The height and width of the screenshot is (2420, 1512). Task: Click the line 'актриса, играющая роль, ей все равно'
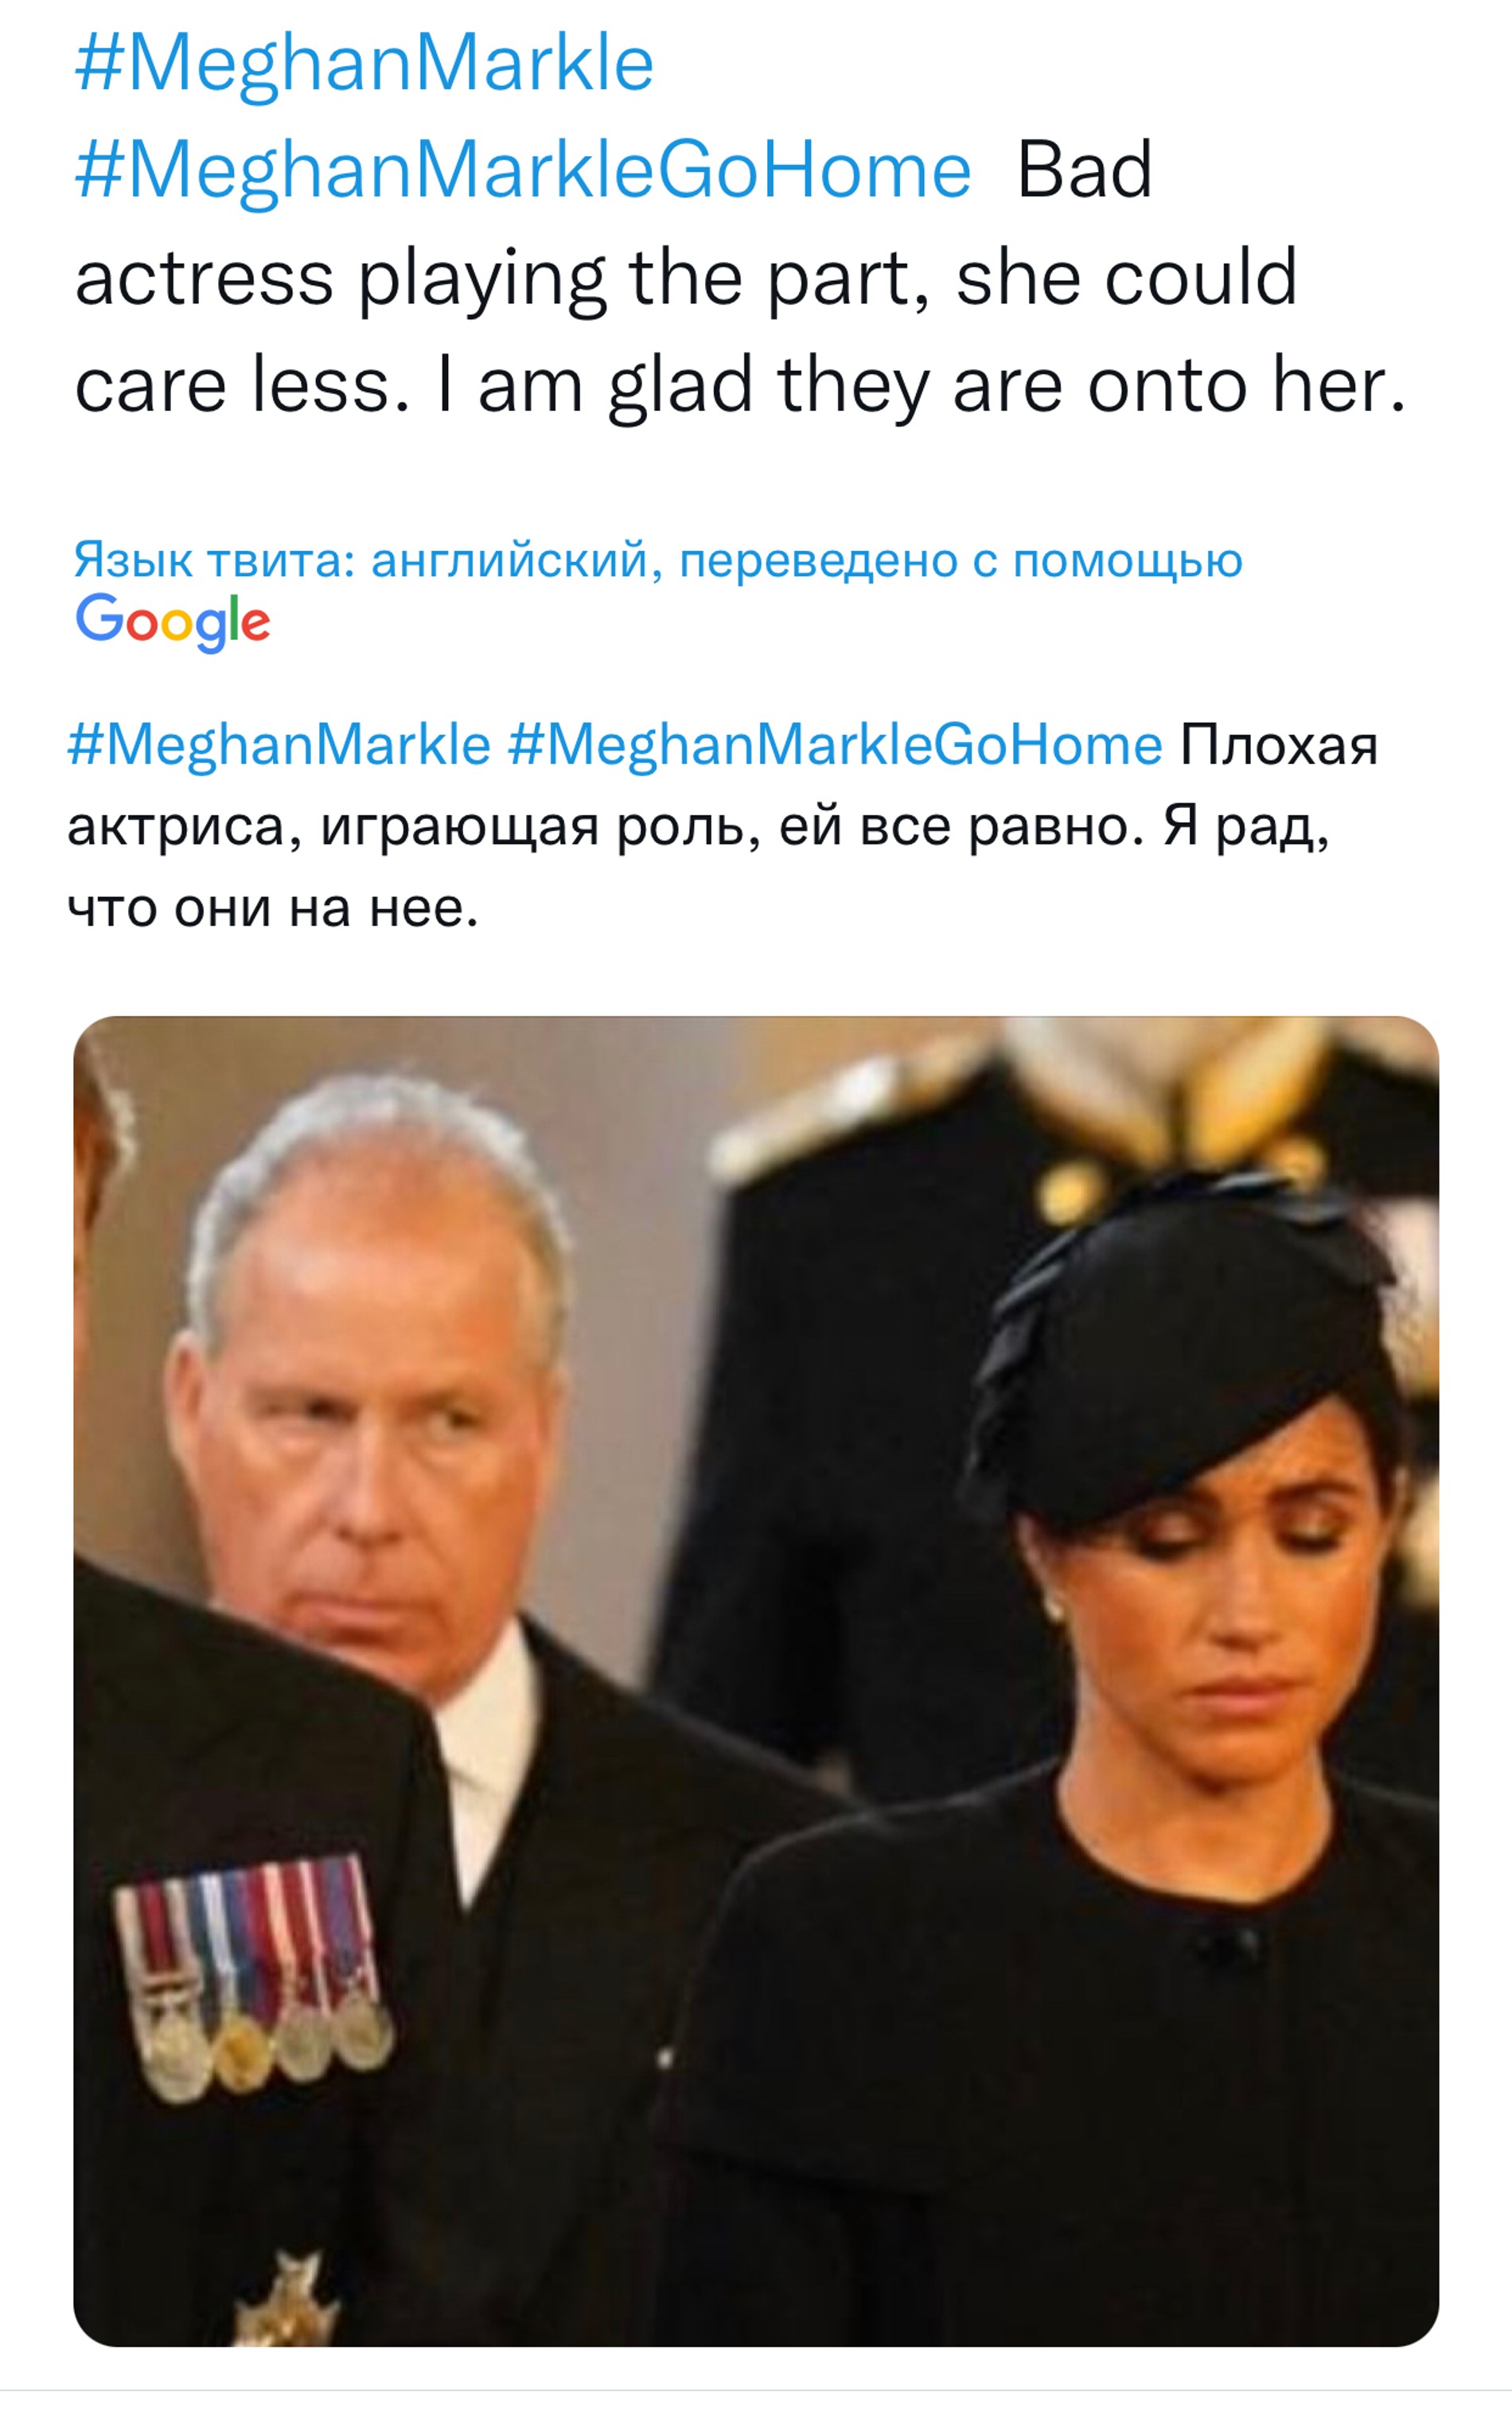pos(600,827)
